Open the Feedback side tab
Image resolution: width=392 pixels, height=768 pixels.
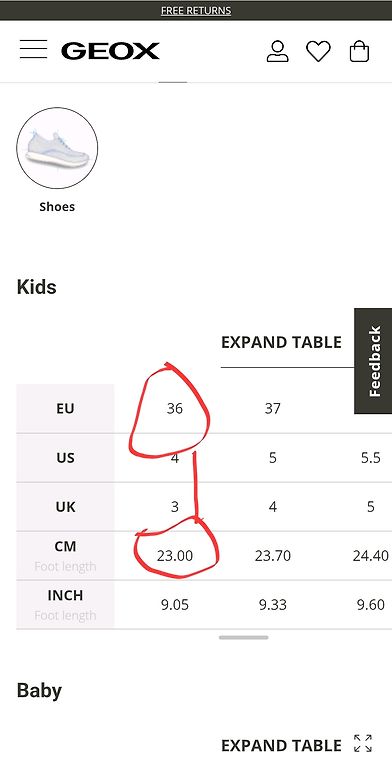click(373, 361)
